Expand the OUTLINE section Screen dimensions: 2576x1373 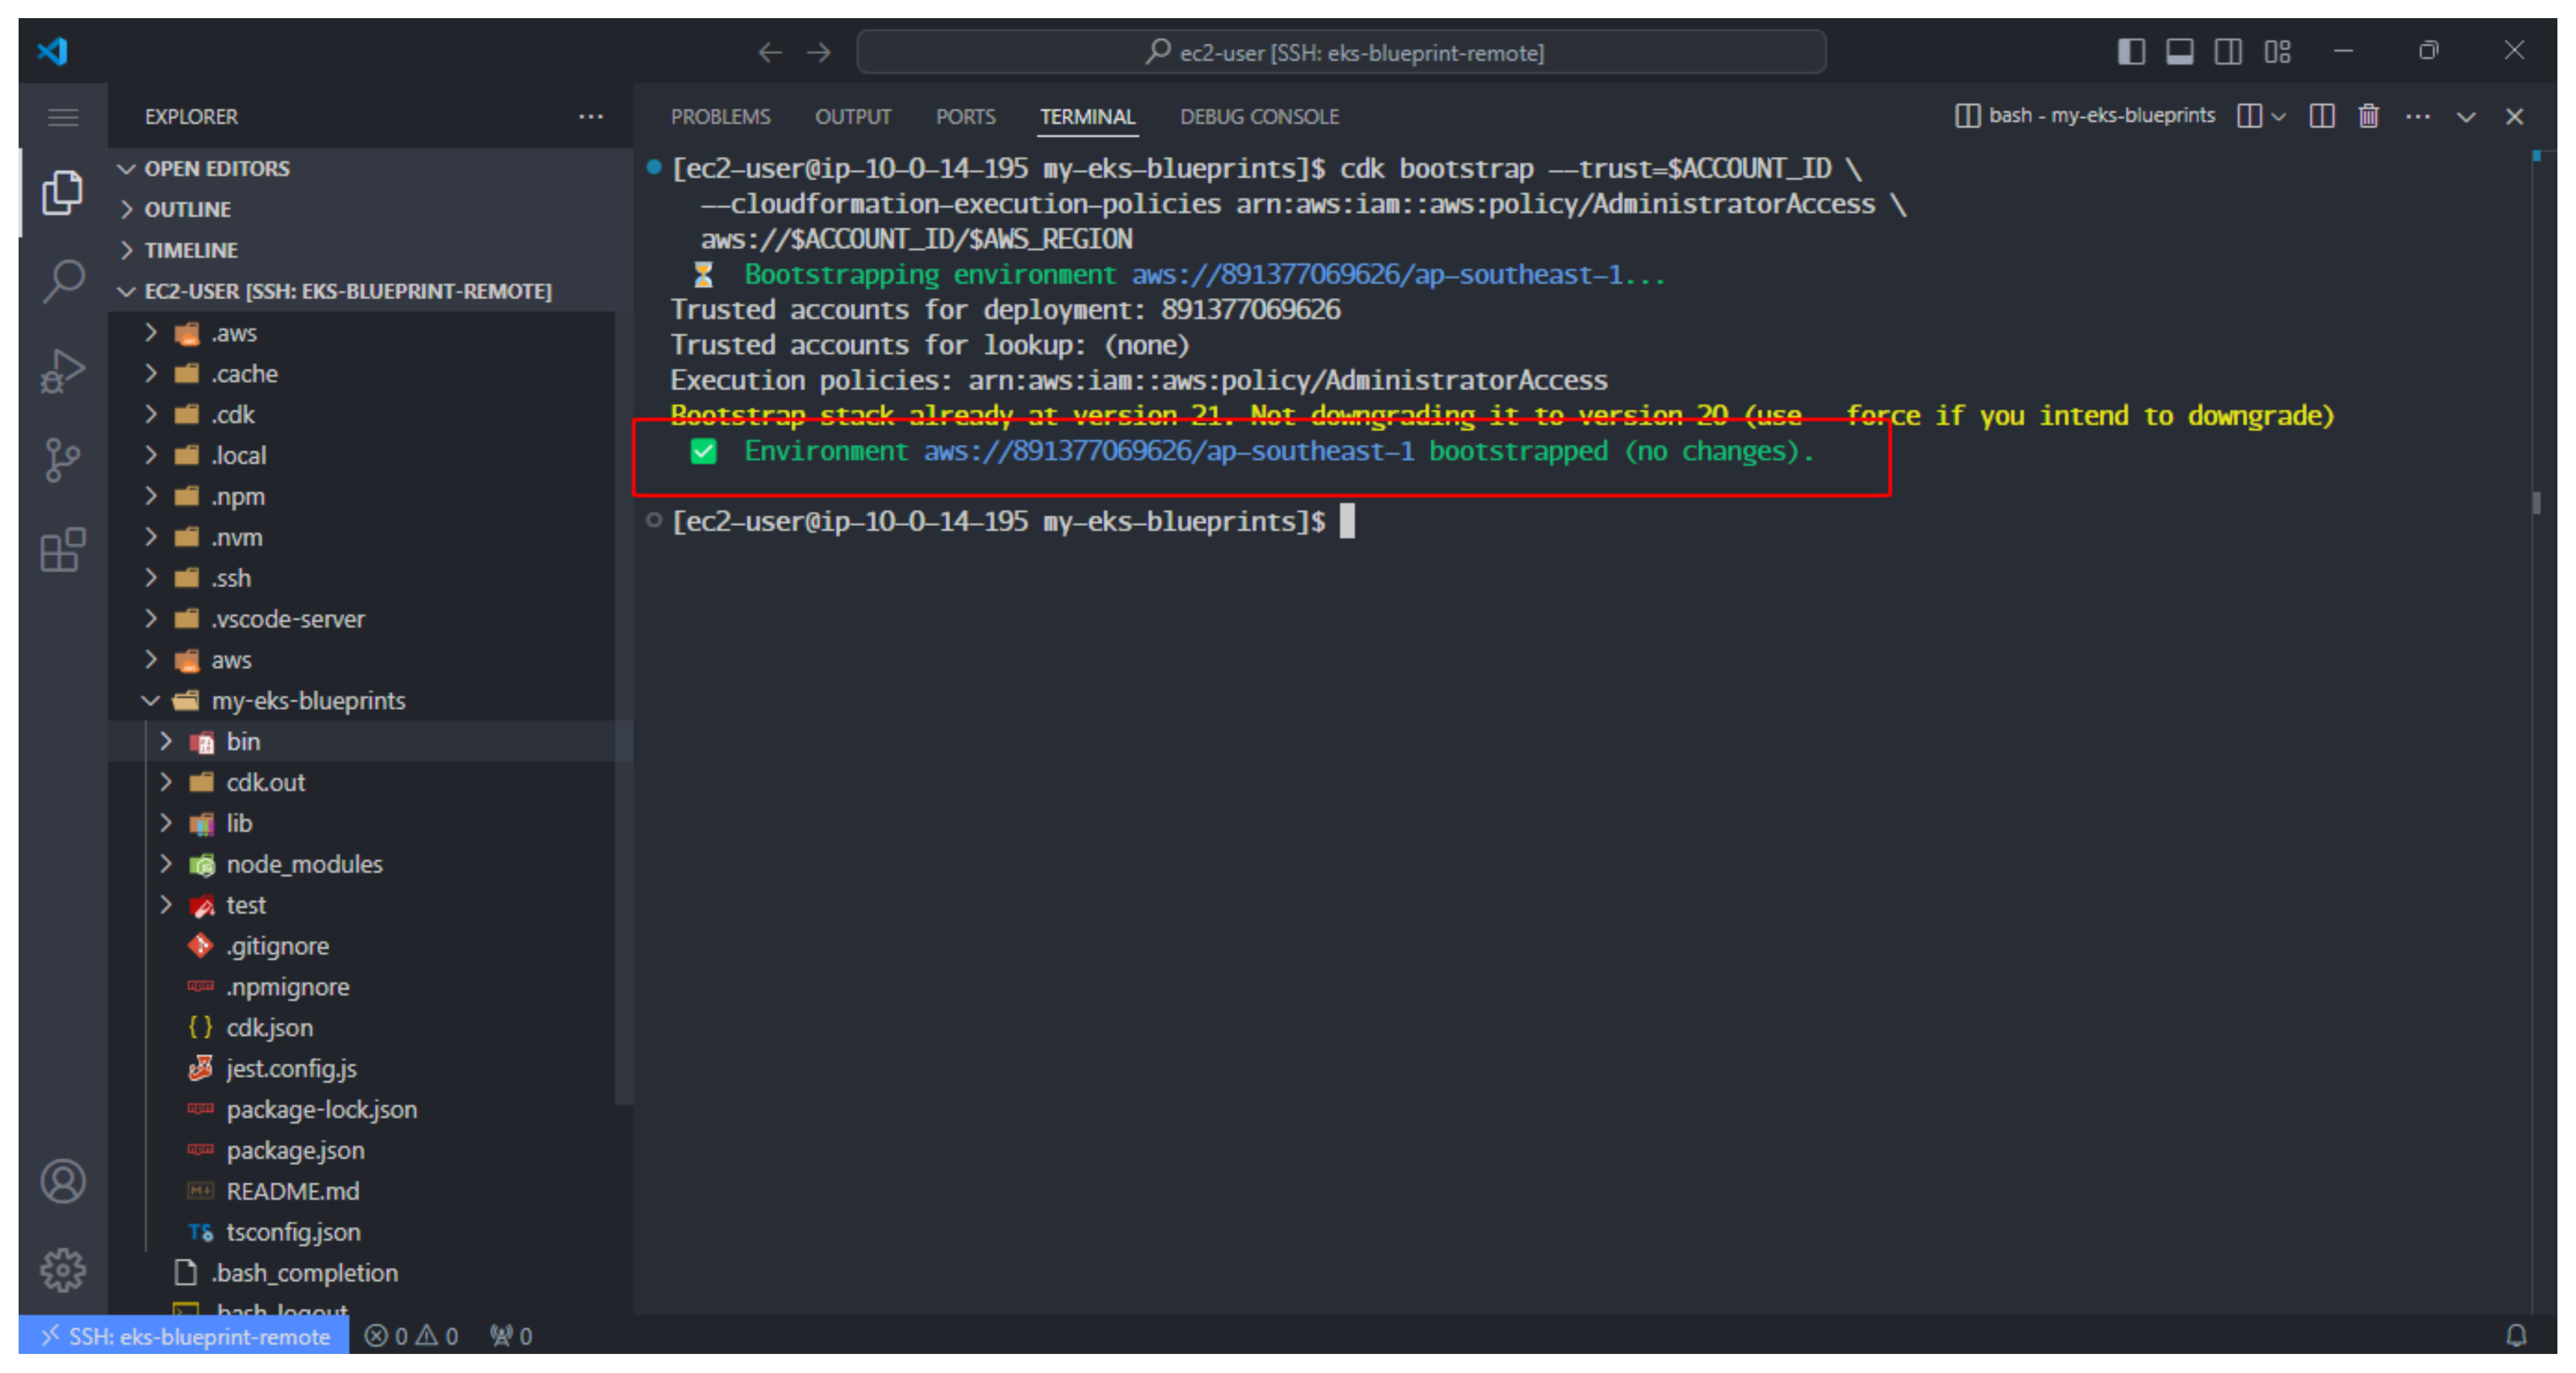click(x=371, y=209)
